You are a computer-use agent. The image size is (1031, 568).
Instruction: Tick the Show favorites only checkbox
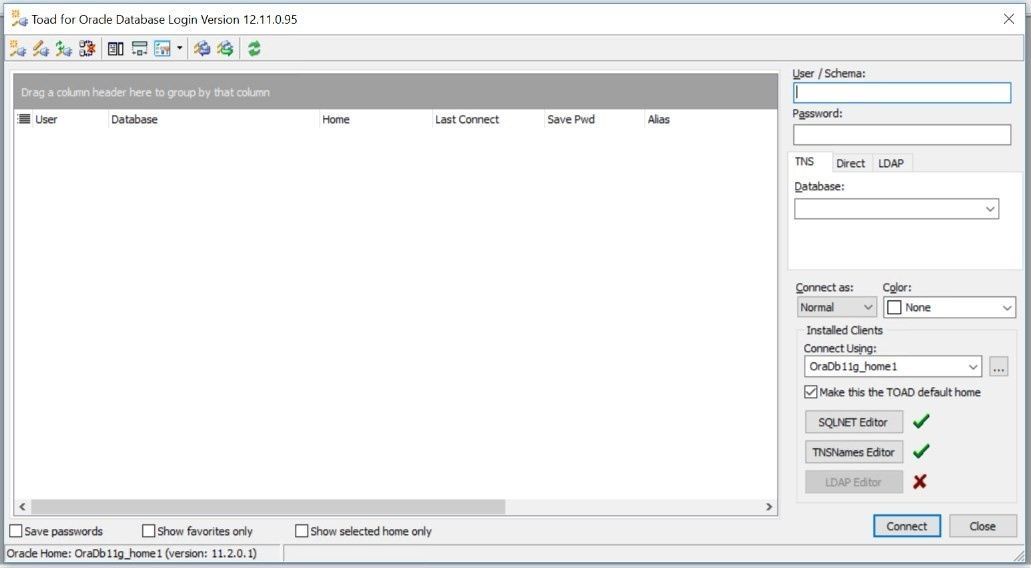tap(149, 531)
